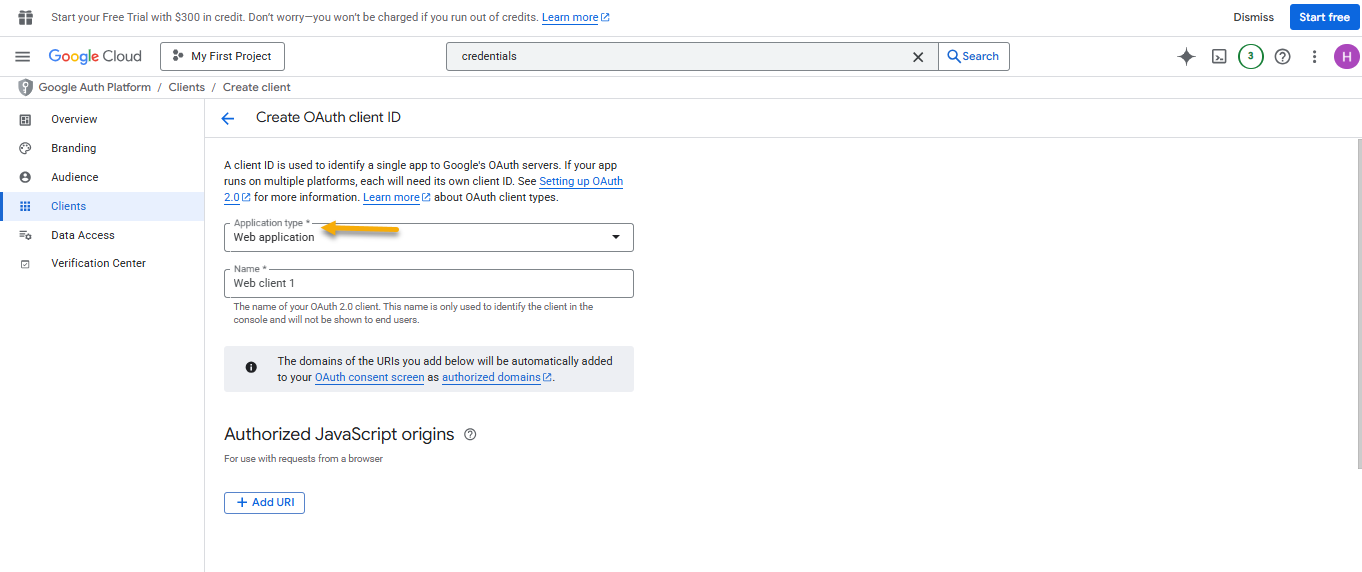
Task: Open the OAuth consent screen link
Action: point(370,378)
